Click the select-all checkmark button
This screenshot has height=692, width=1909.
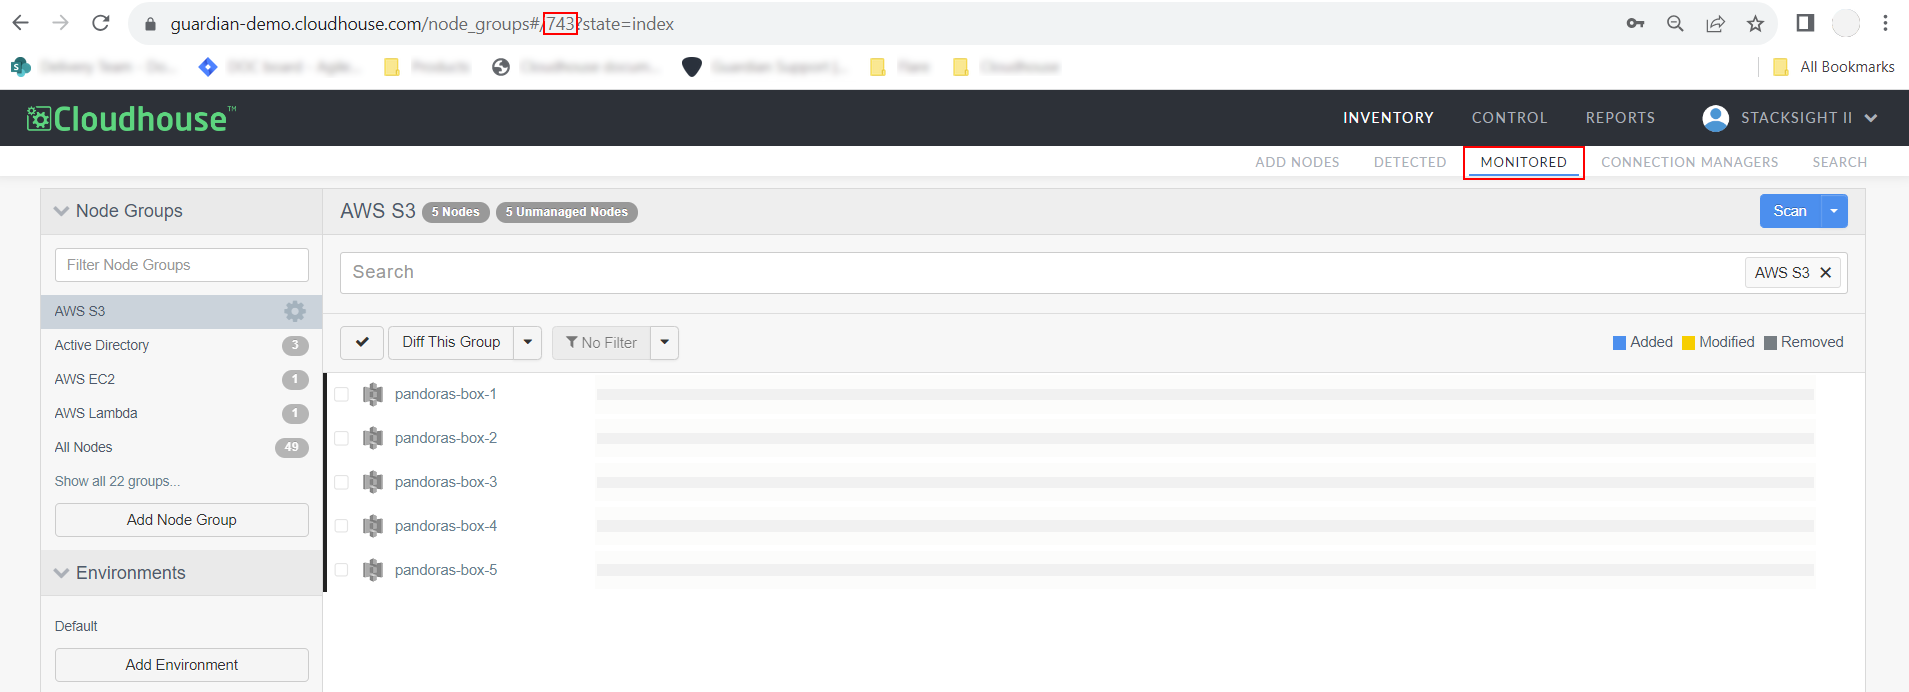(x=362, y=342)
